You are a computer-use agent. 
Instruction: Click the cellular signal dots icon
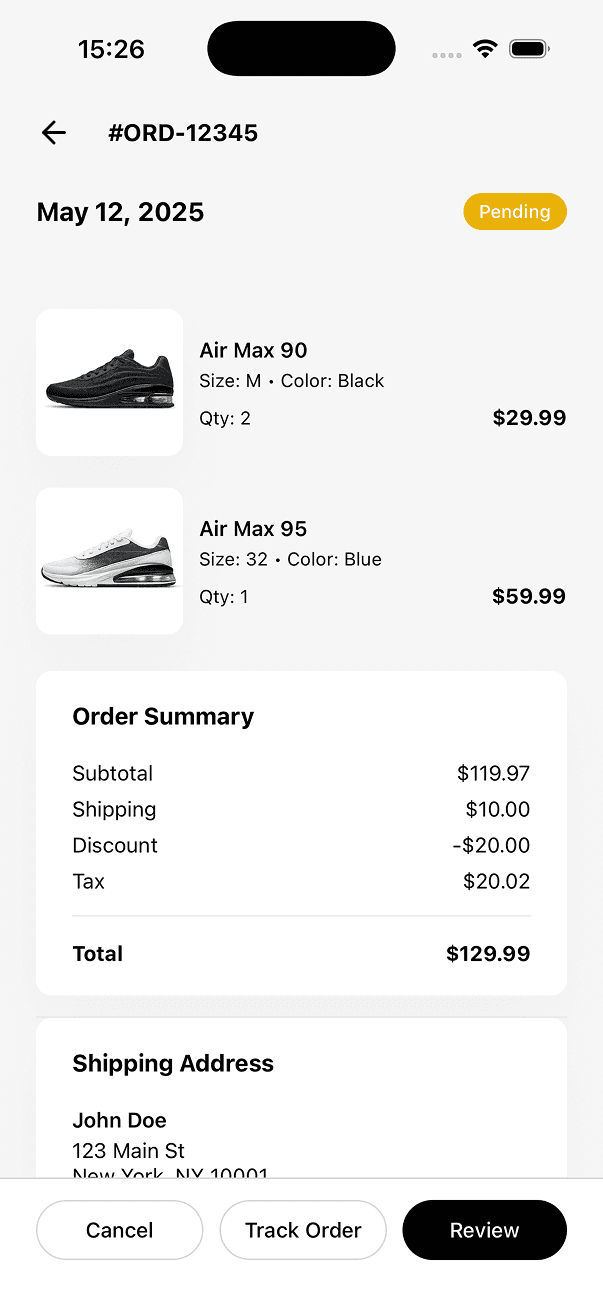click(x=445, y=52)
